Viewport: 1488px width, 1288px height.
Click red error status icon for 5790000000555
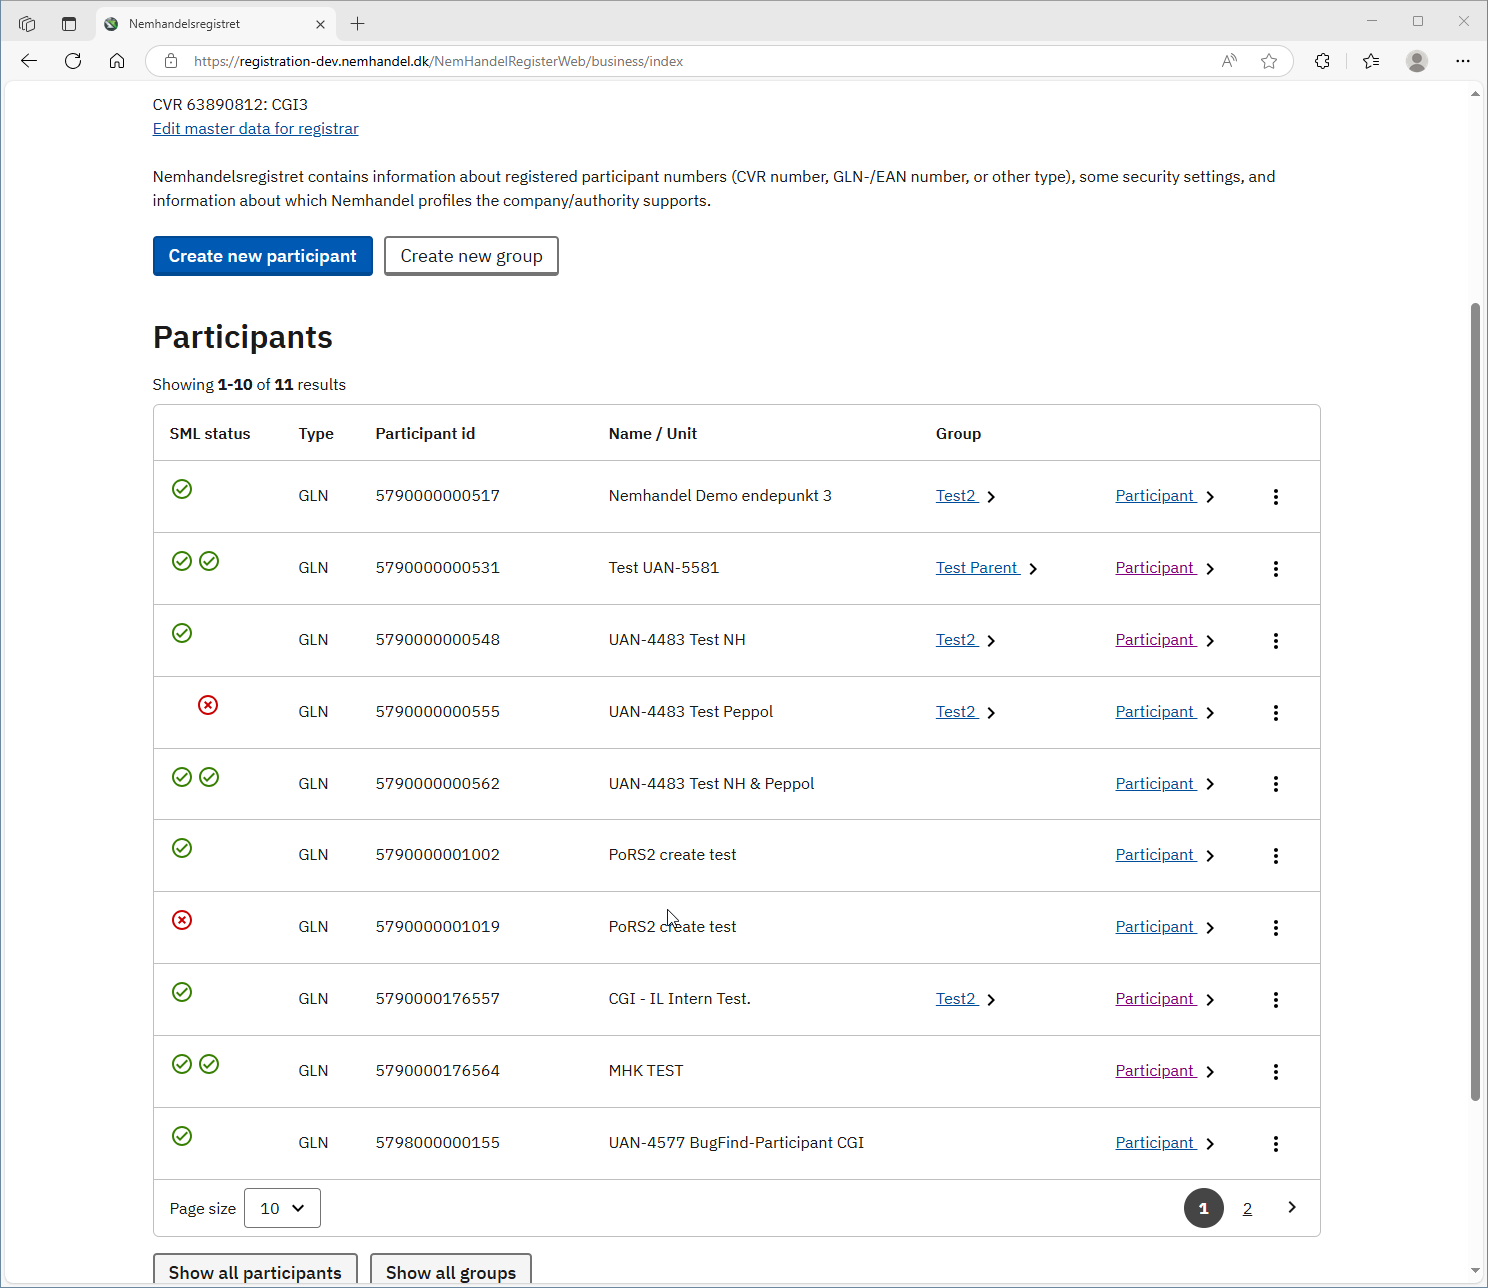[x=208, y=705]
